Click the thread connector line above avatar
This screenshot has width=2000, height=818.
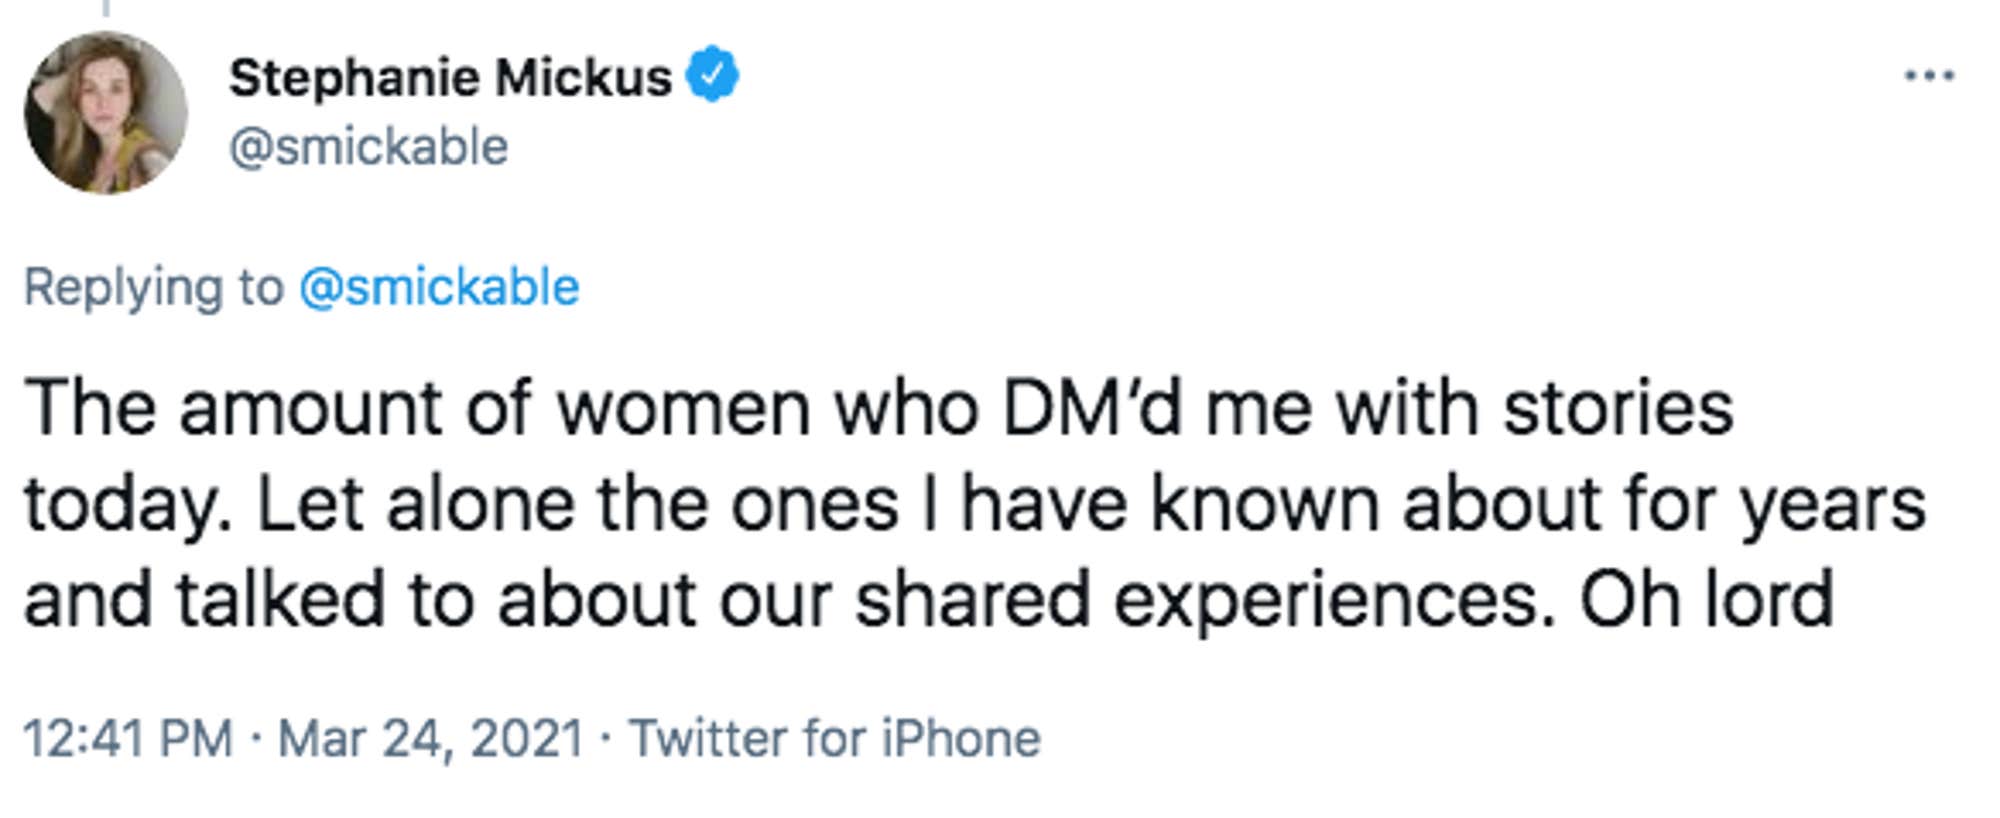click(x=106, y=8)
